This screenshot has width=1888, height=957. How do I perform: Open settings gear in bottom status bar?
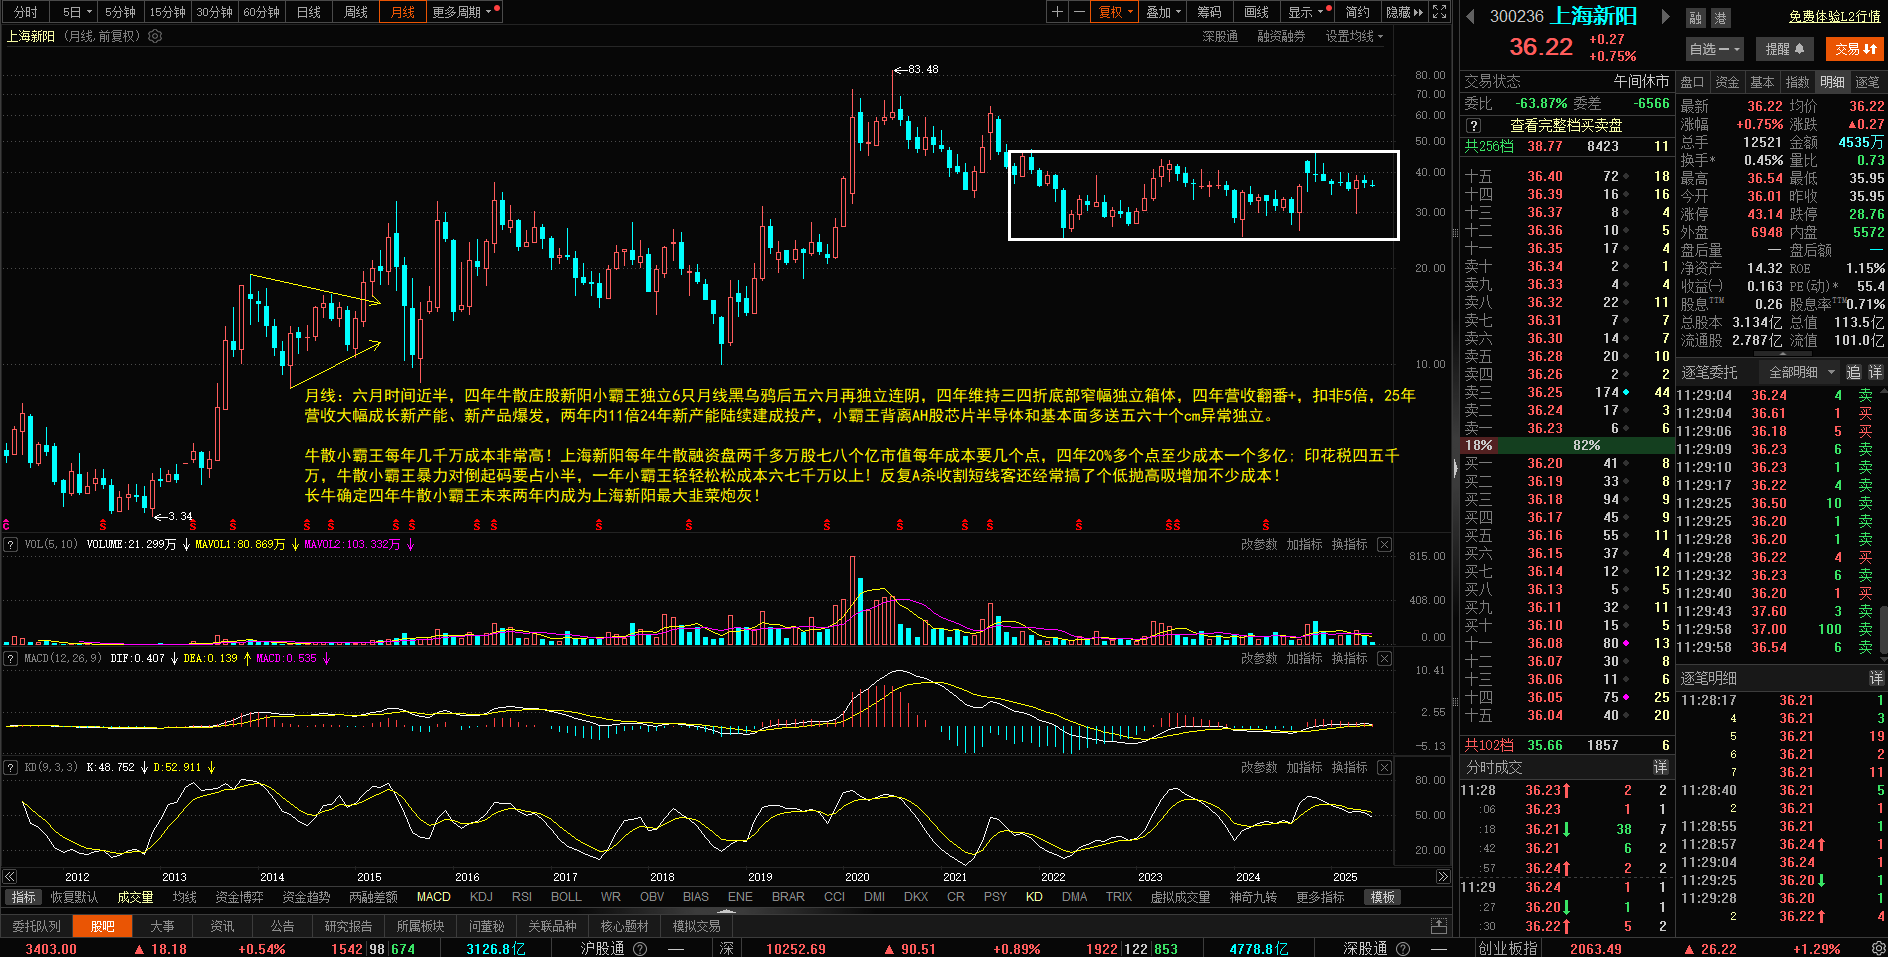click(1878, 948)
